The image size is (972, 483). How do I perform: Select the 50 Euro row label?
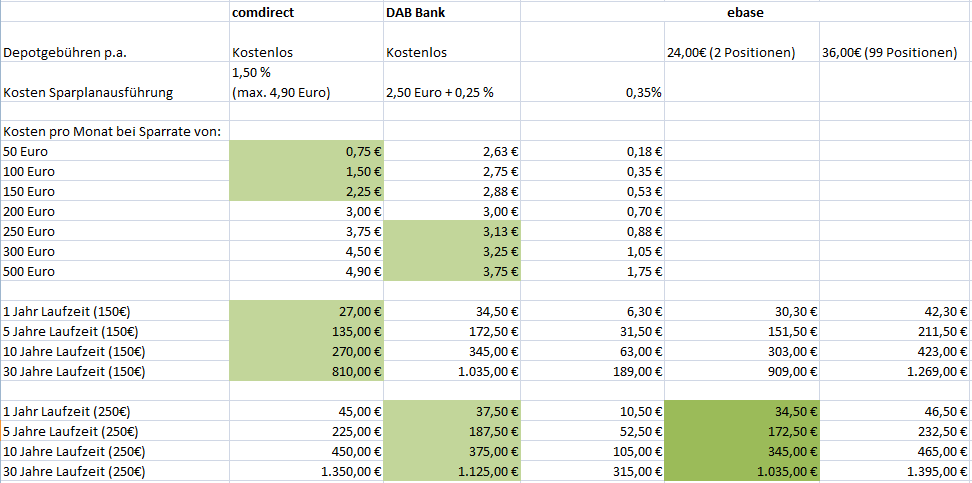point(115,151)
